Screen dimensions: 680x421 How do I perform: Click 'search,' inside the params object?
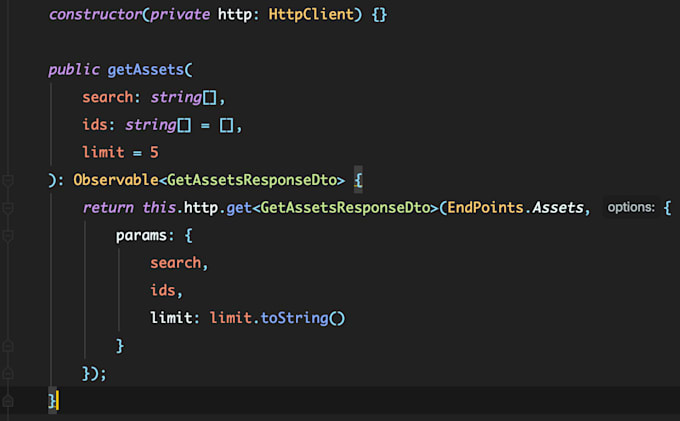point(179,263)
